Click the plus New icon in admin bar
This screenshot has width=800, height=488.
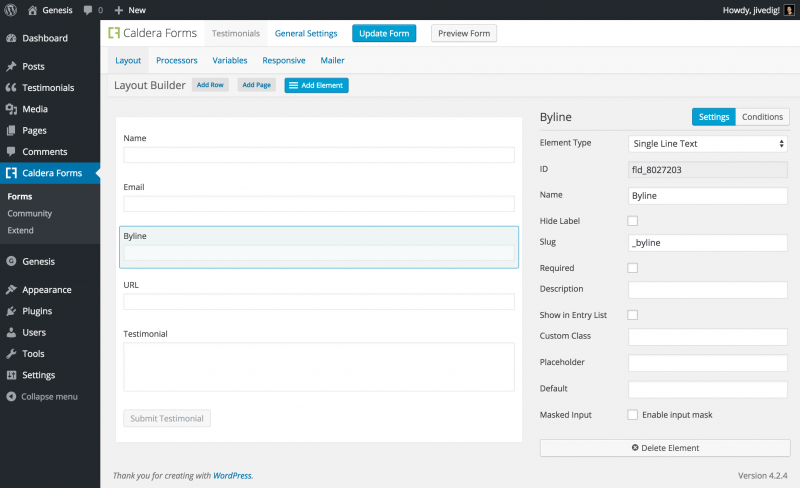[x=119, y=10]
